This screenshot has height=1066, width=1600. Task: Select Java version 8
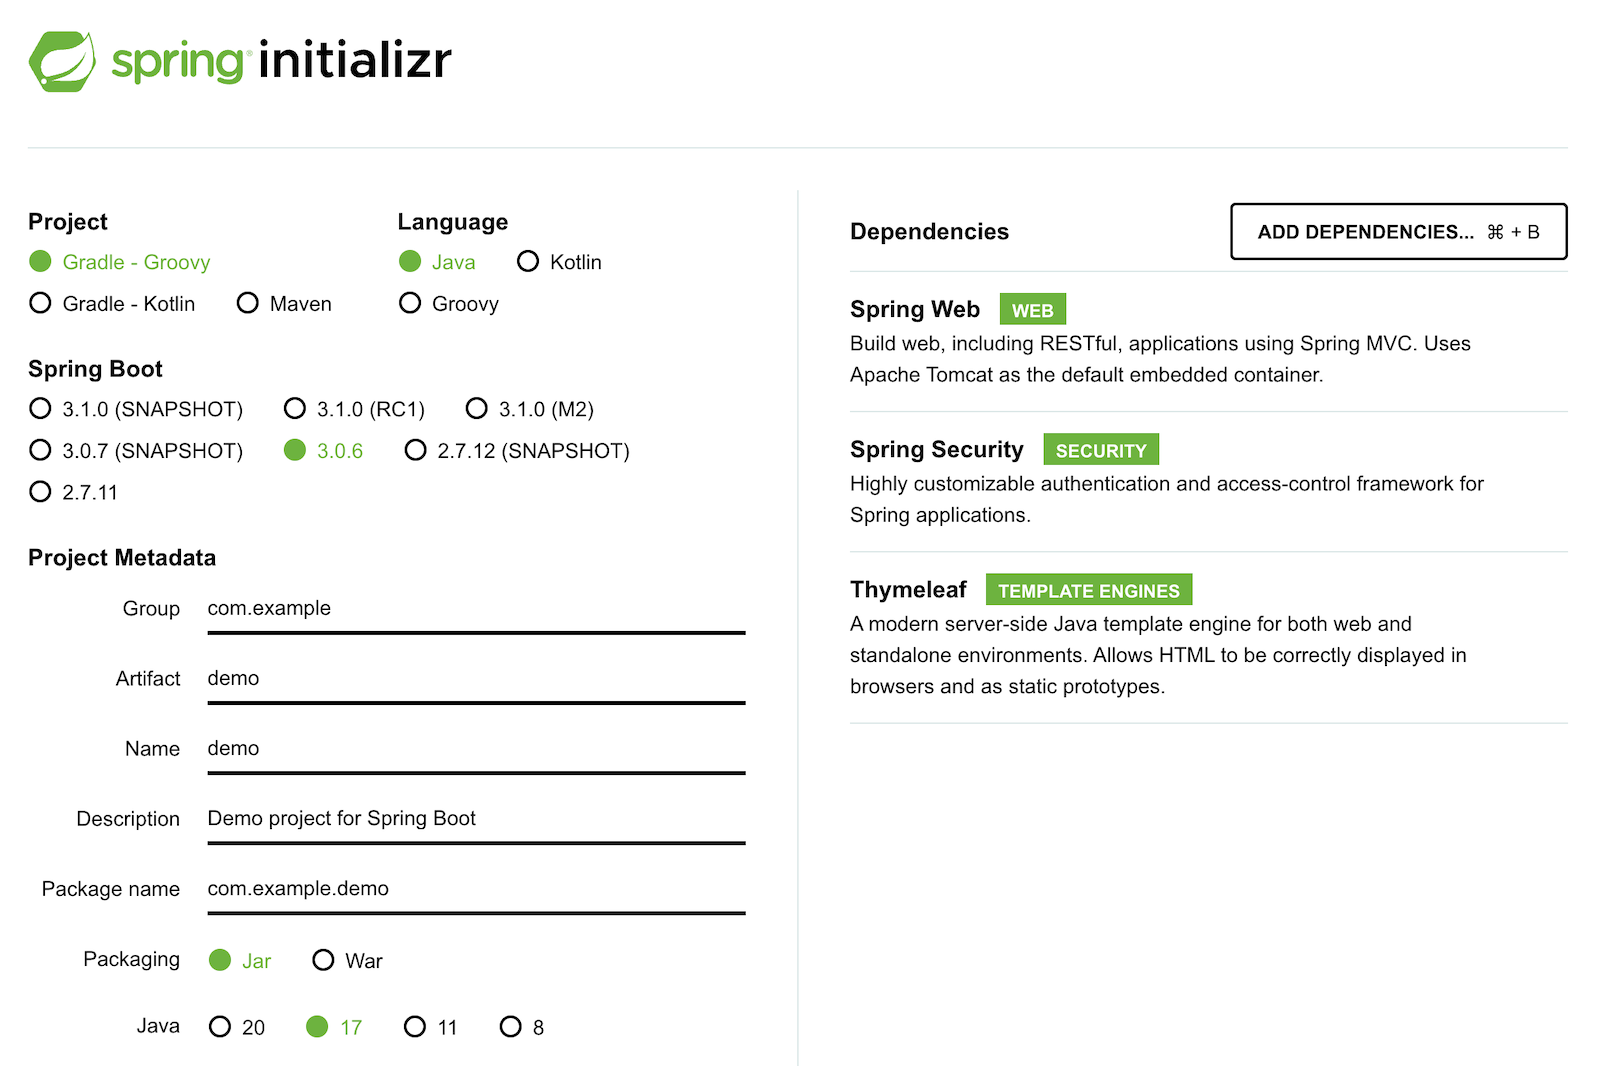tap(511, 1027)
